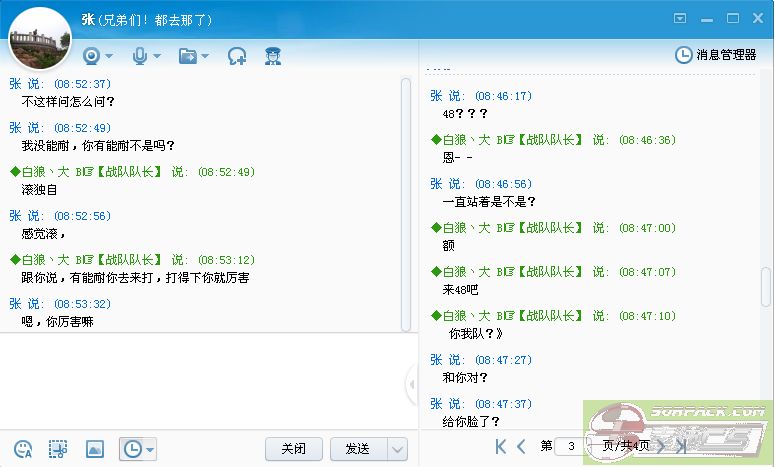Image resolution: width=775 pixels, height=467 pixels.
Task: Click the 发送 send button
Action: 357,449
